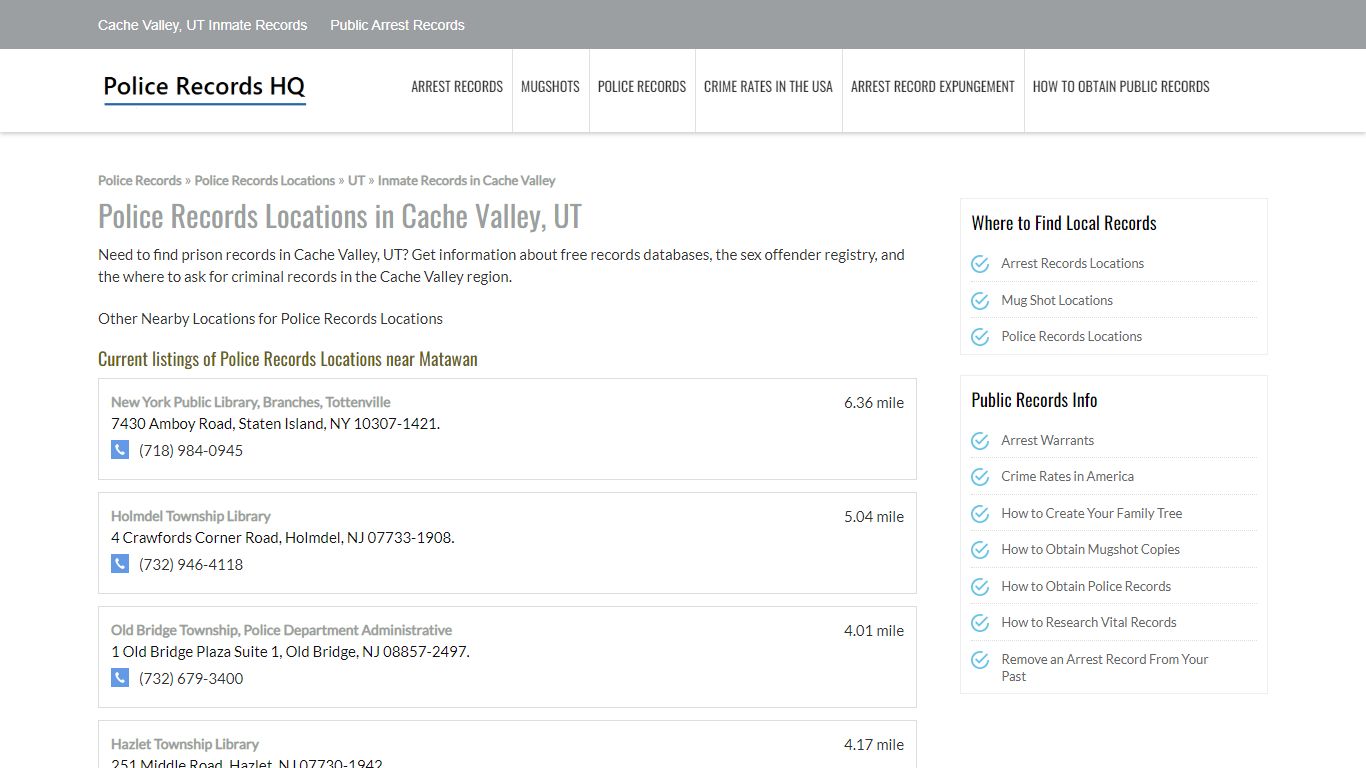Click the 5.04 mile distance text
The height and width of the screenshot is (768, 1366).
[873, 517]
